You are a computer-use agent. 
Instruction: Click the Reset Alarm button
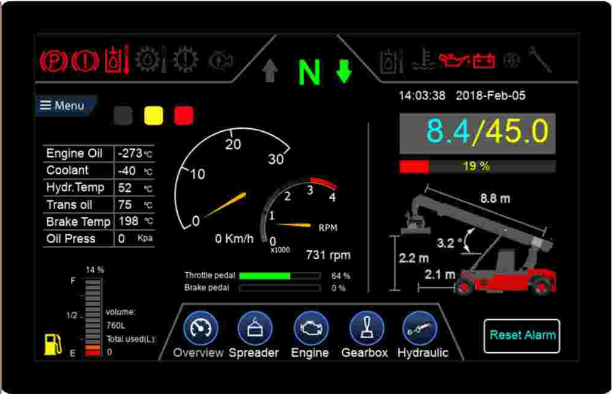tap(522, 335)
